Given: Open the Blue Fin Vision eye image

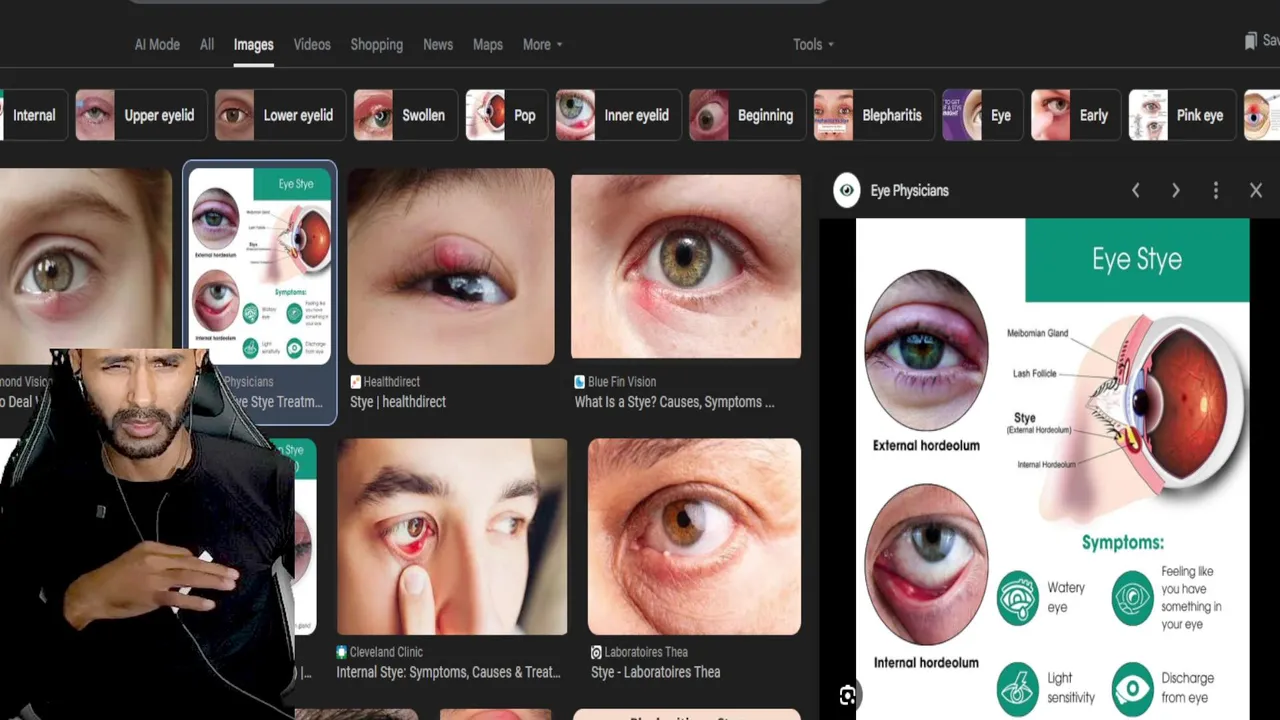Looking at the screenshot, I should coord(686,266).
